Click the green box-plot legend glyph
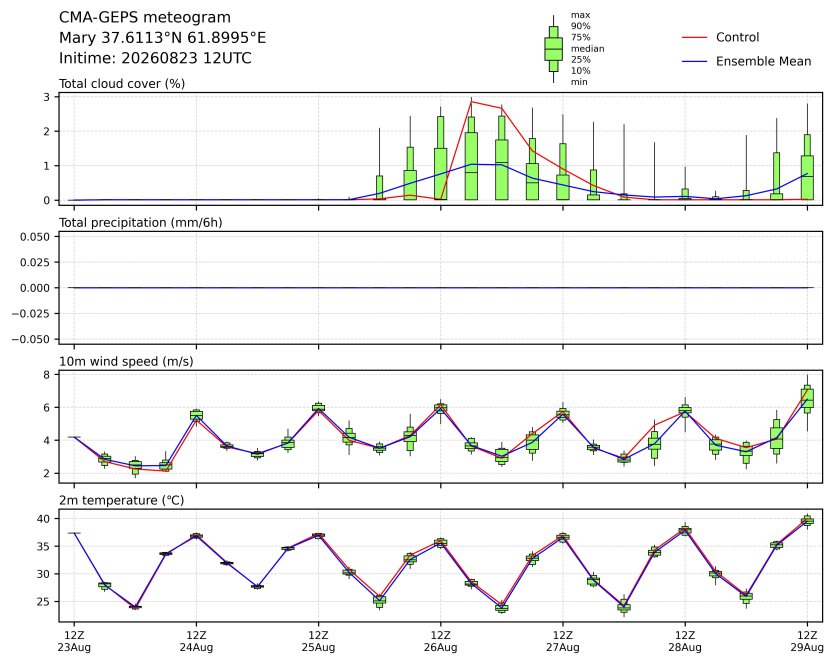Image resolution: width=835 pixels, height=664 pixels. [x=553, y=49]
